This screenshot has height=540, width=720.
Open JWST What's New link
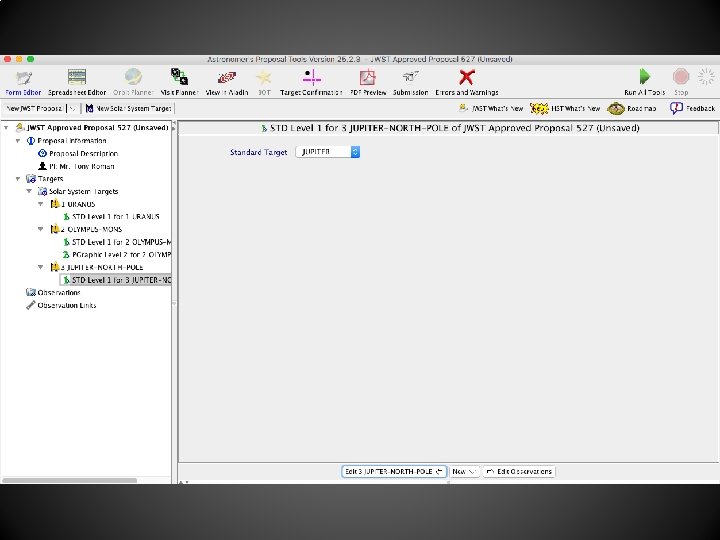pos(491,108)
